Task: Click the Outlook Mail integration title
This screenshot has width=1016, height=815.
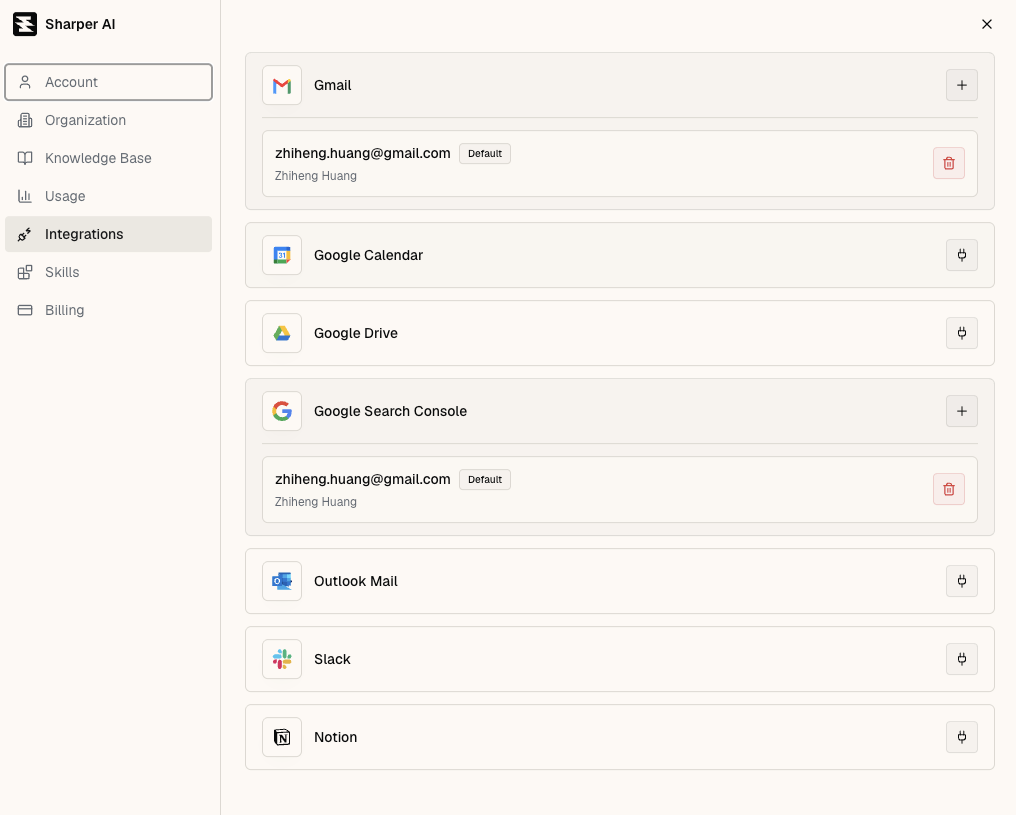Action: (x=356, y=581)
